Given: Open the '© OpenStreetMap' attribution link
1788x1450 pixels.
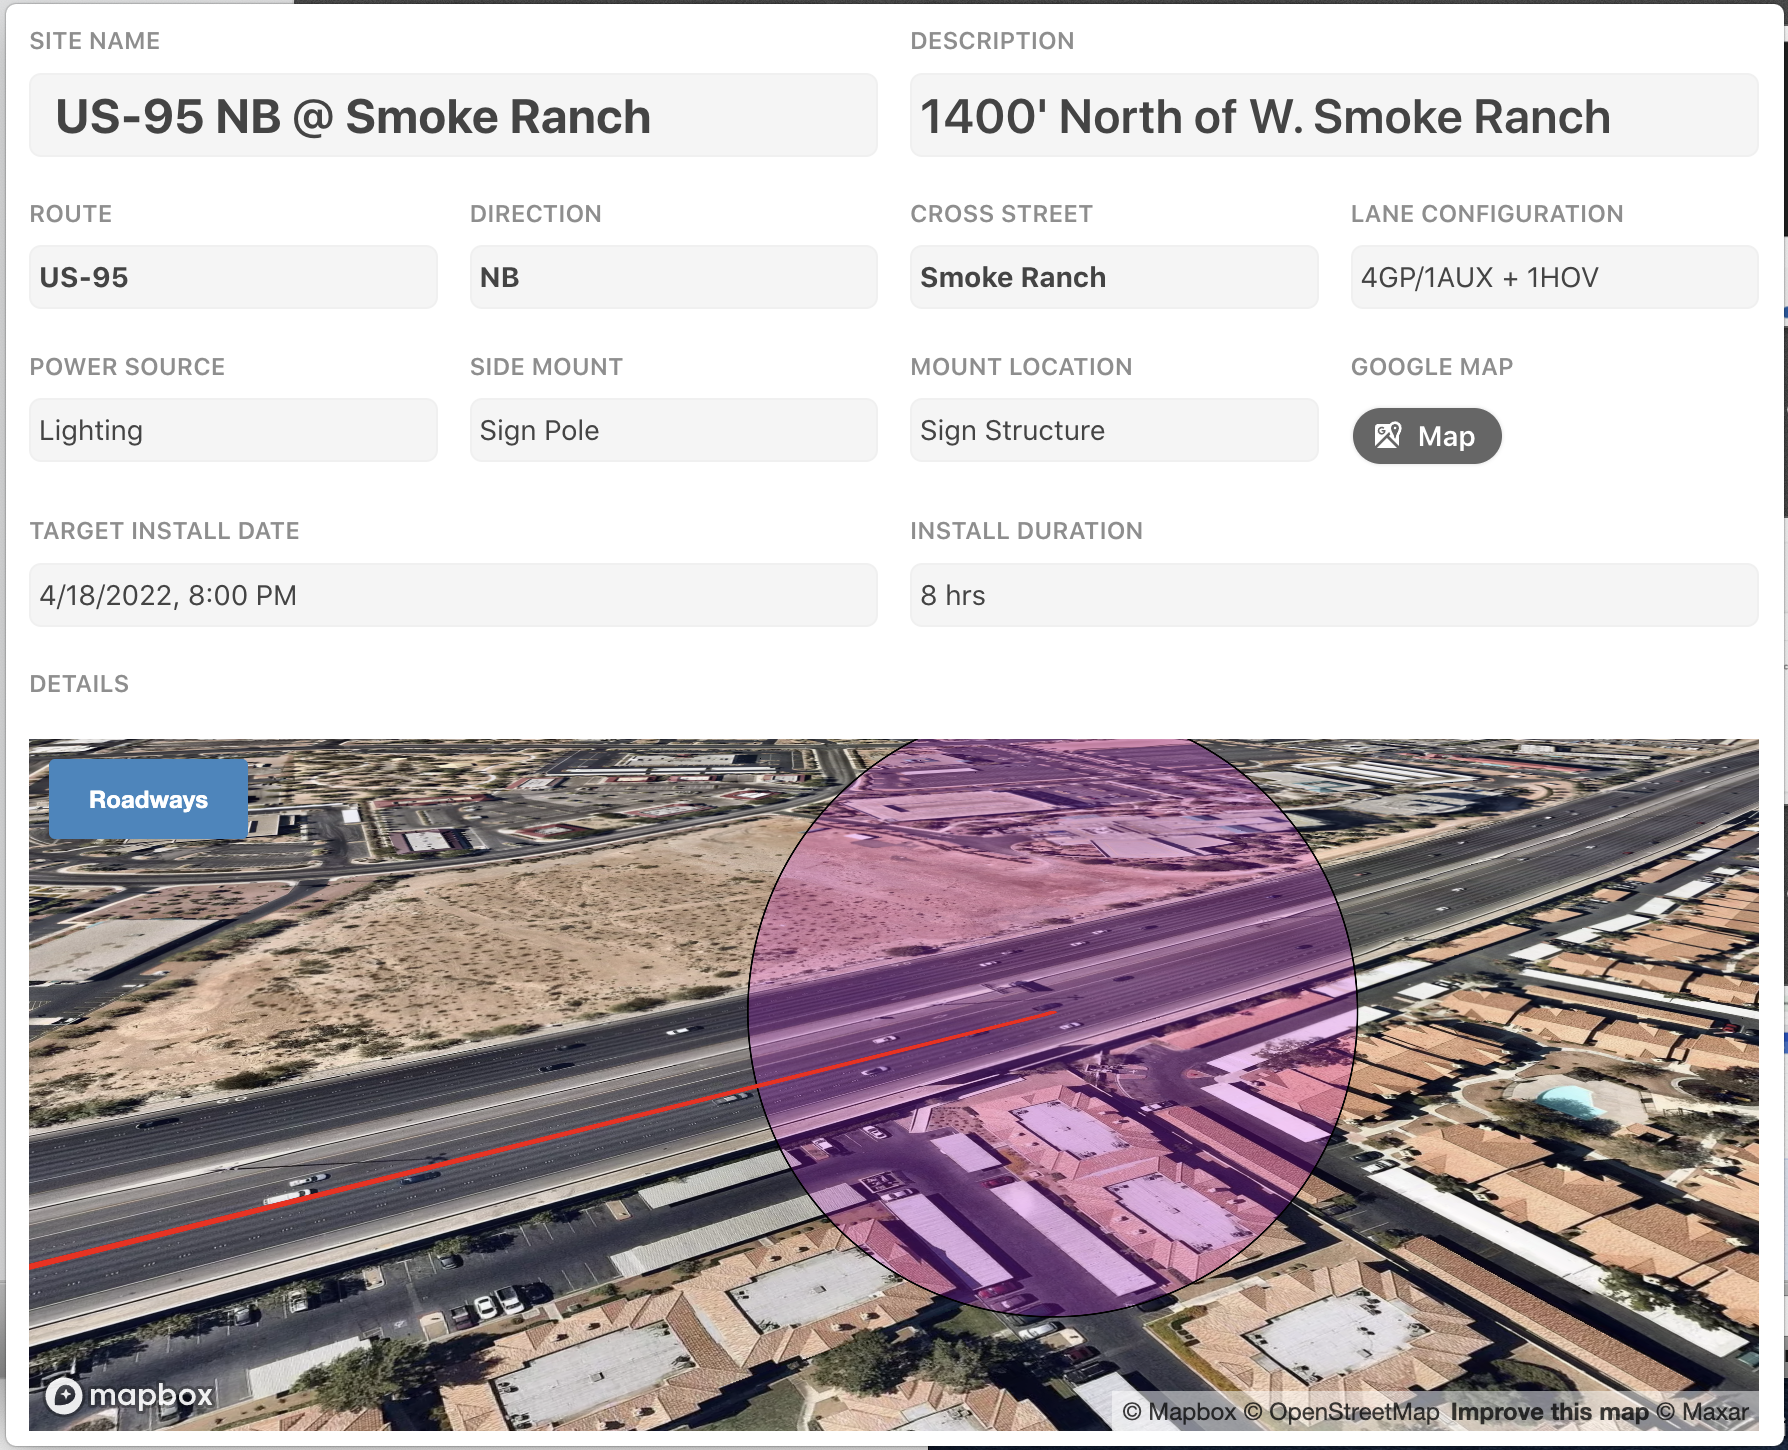Looking at the screenshot, I should click(x=1341, y=1412).
